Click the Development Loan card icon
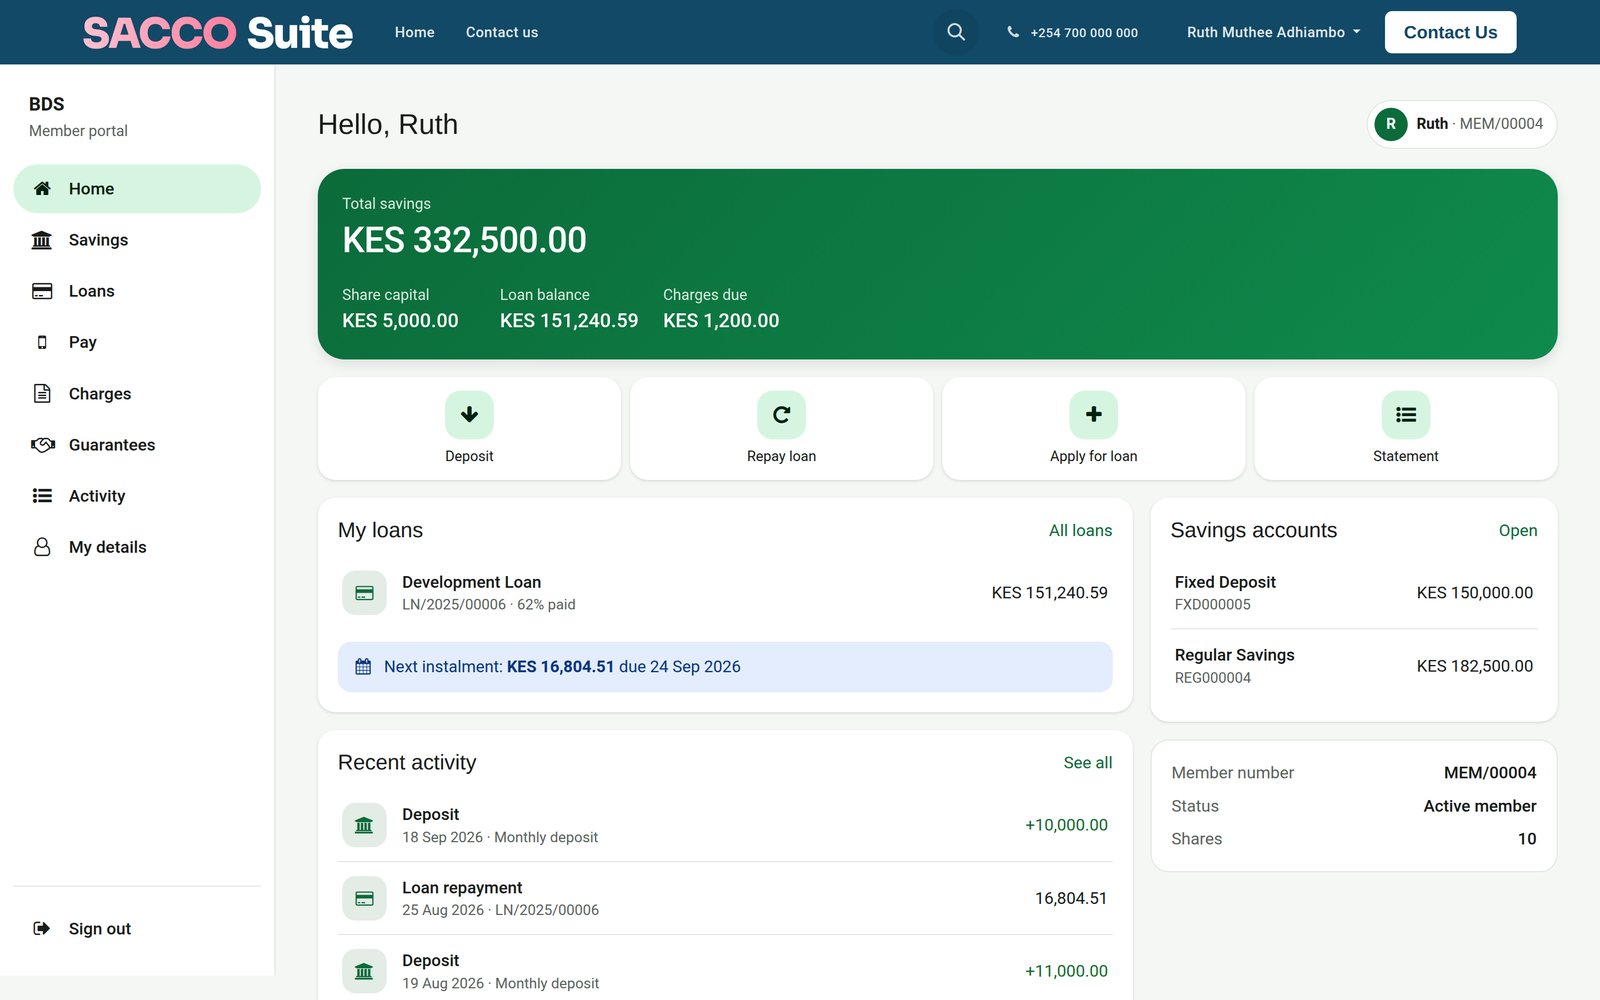Screen dimensions: 1600x1000 pos(364,593)
